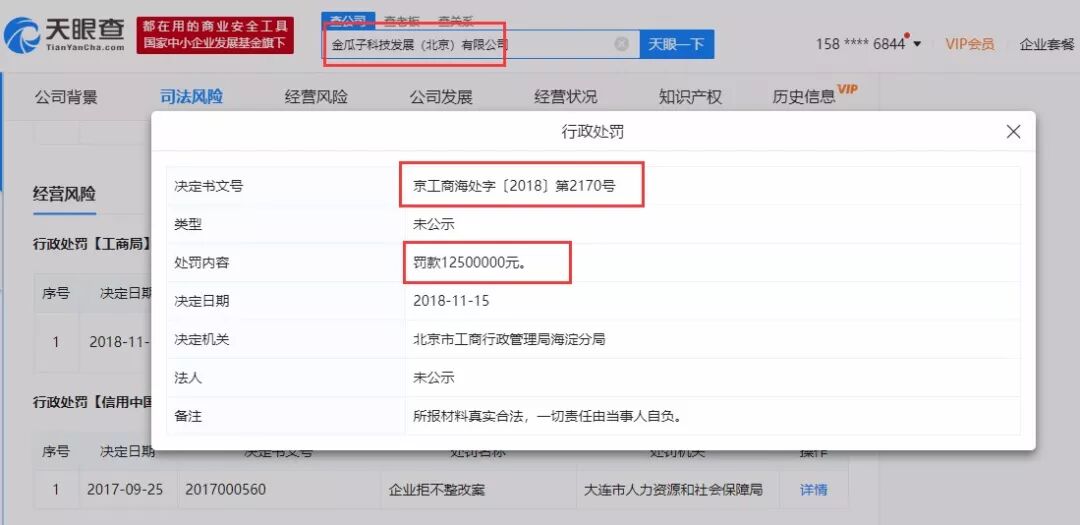
Task: Click the 行政处罚 dialog title
Action: coord(593,132)
